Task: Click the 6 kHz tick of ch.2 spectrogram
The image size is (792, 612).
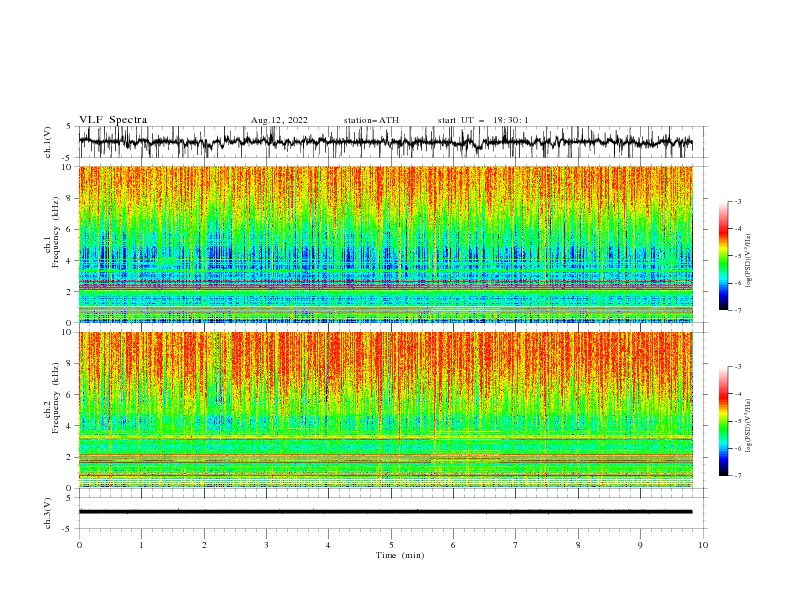Action: tap(70, 395)
